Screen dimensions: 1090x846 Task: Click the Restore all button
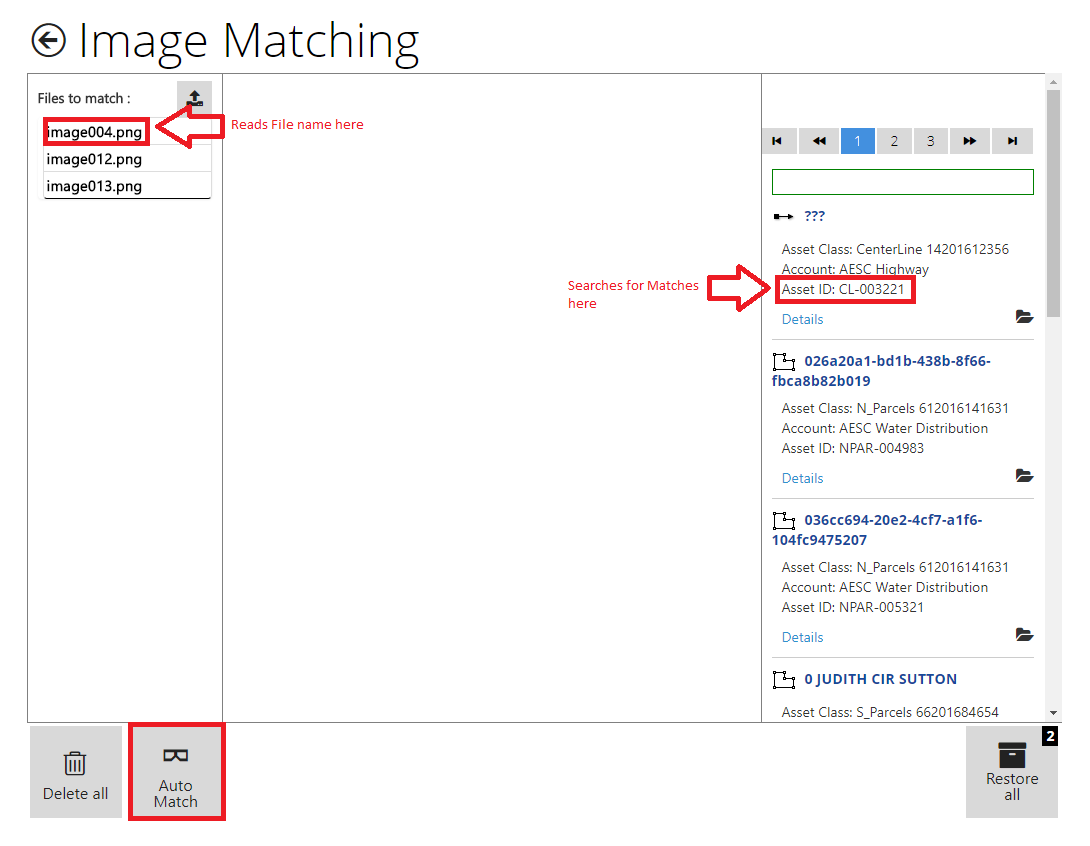1011,772
